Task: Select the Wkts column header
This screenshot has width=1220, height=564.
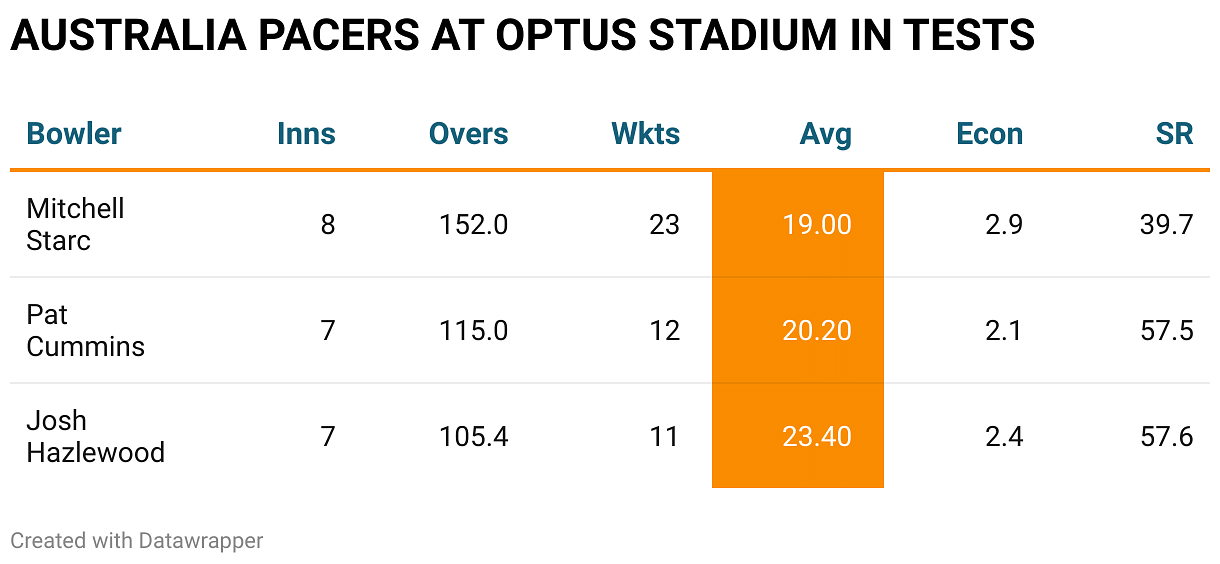Action: point(646,134)
